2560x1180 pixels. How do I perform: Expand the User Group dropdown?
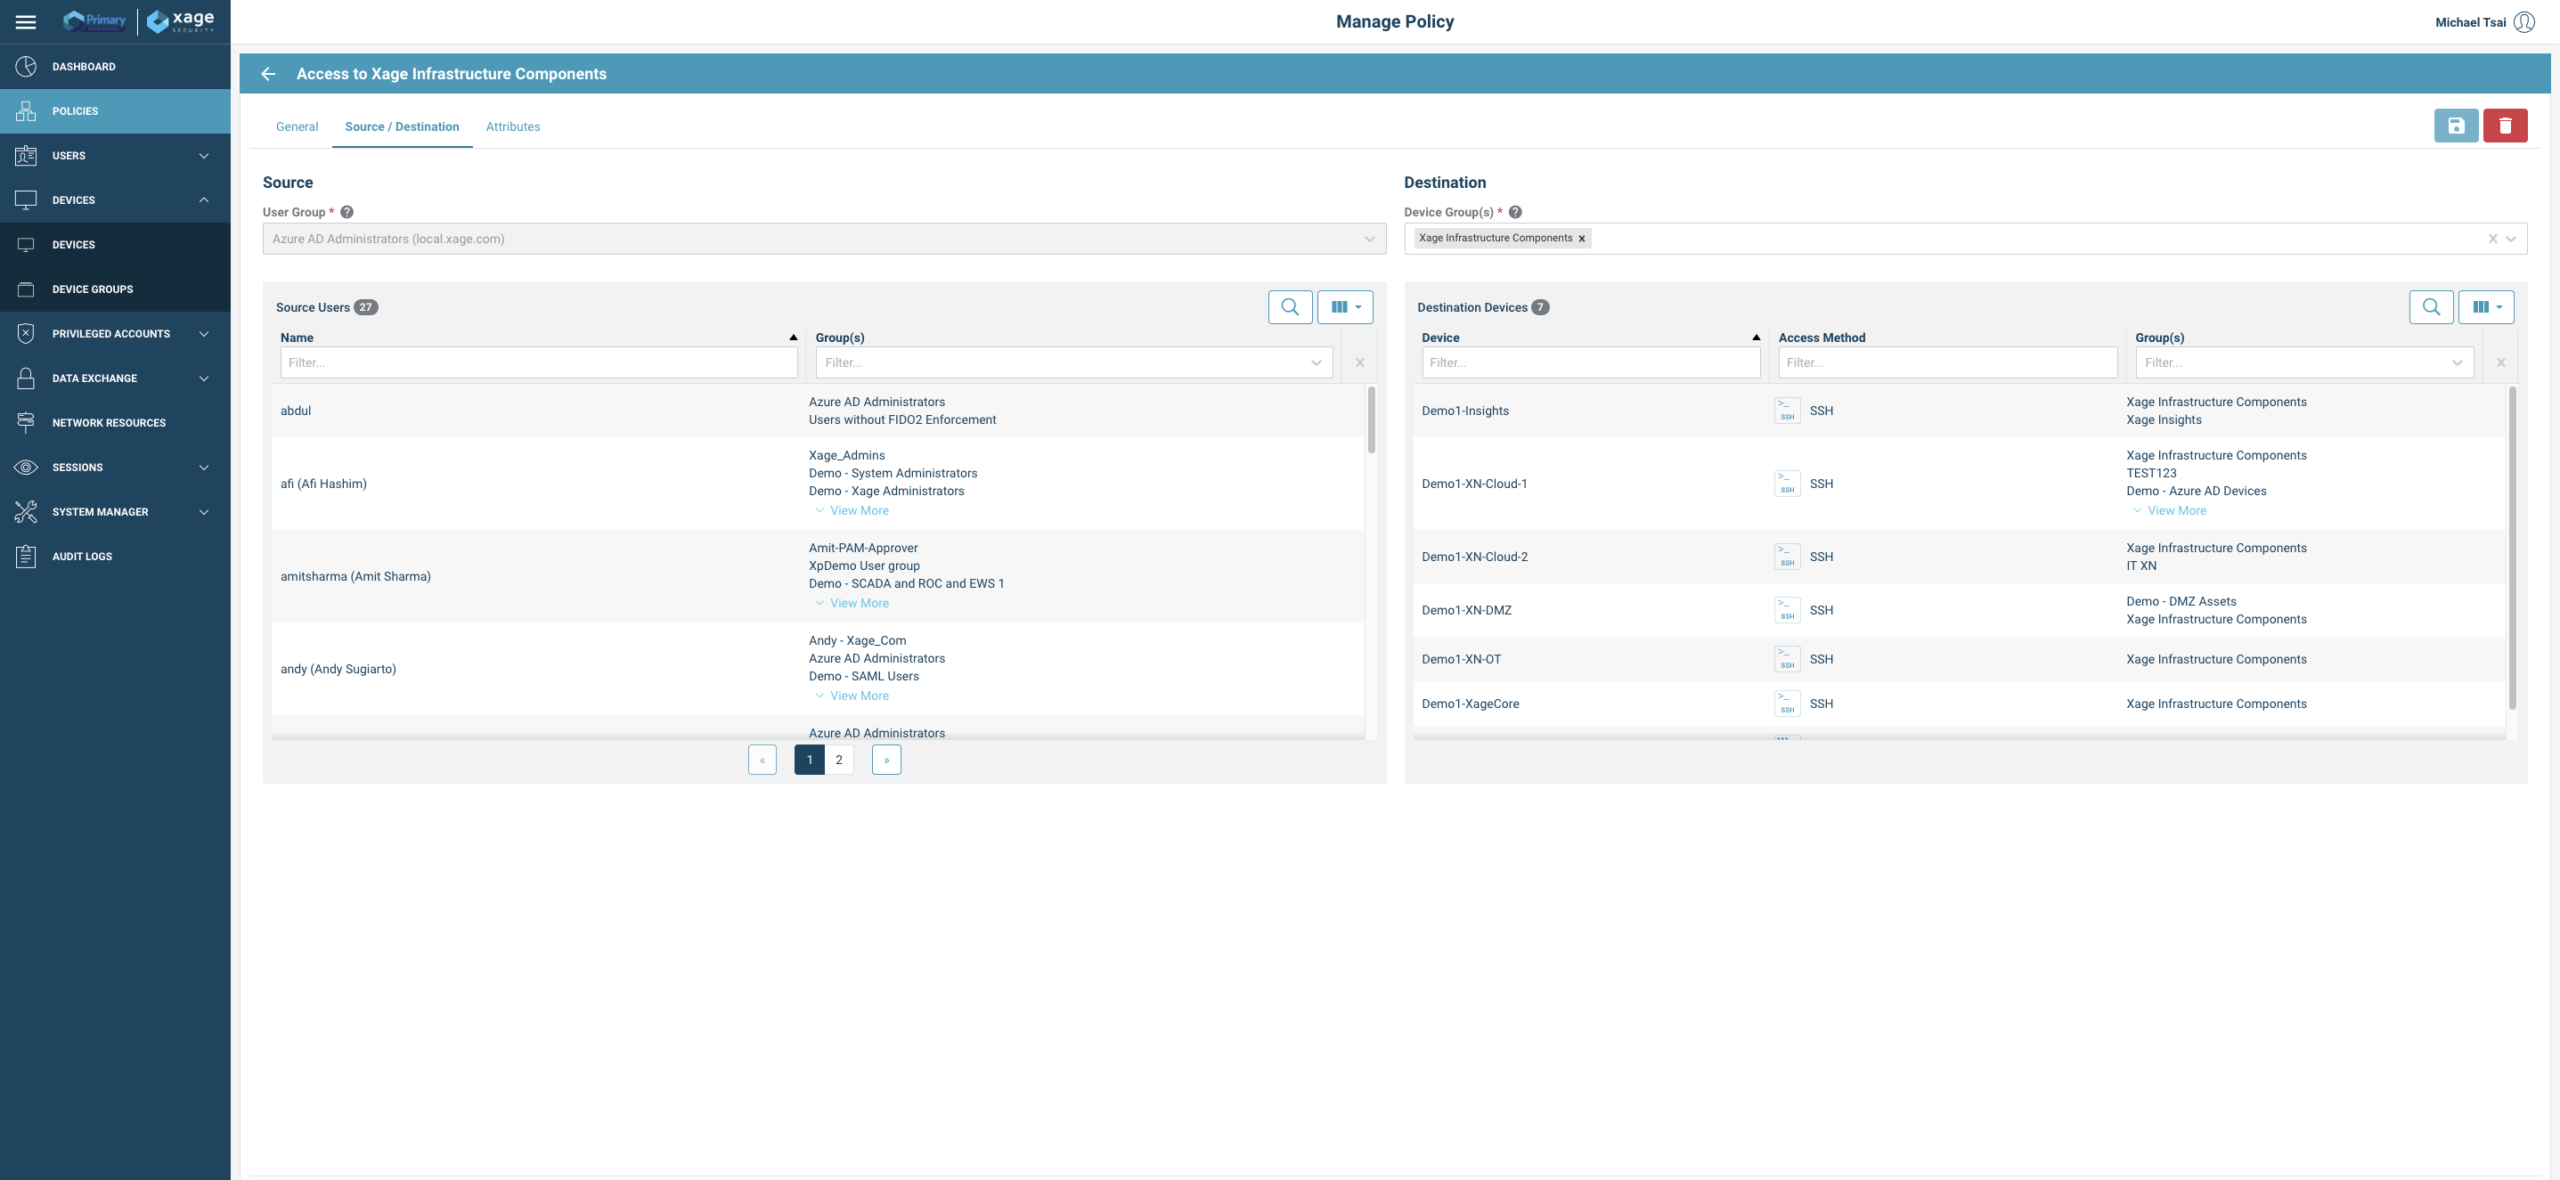(1369, 239)
